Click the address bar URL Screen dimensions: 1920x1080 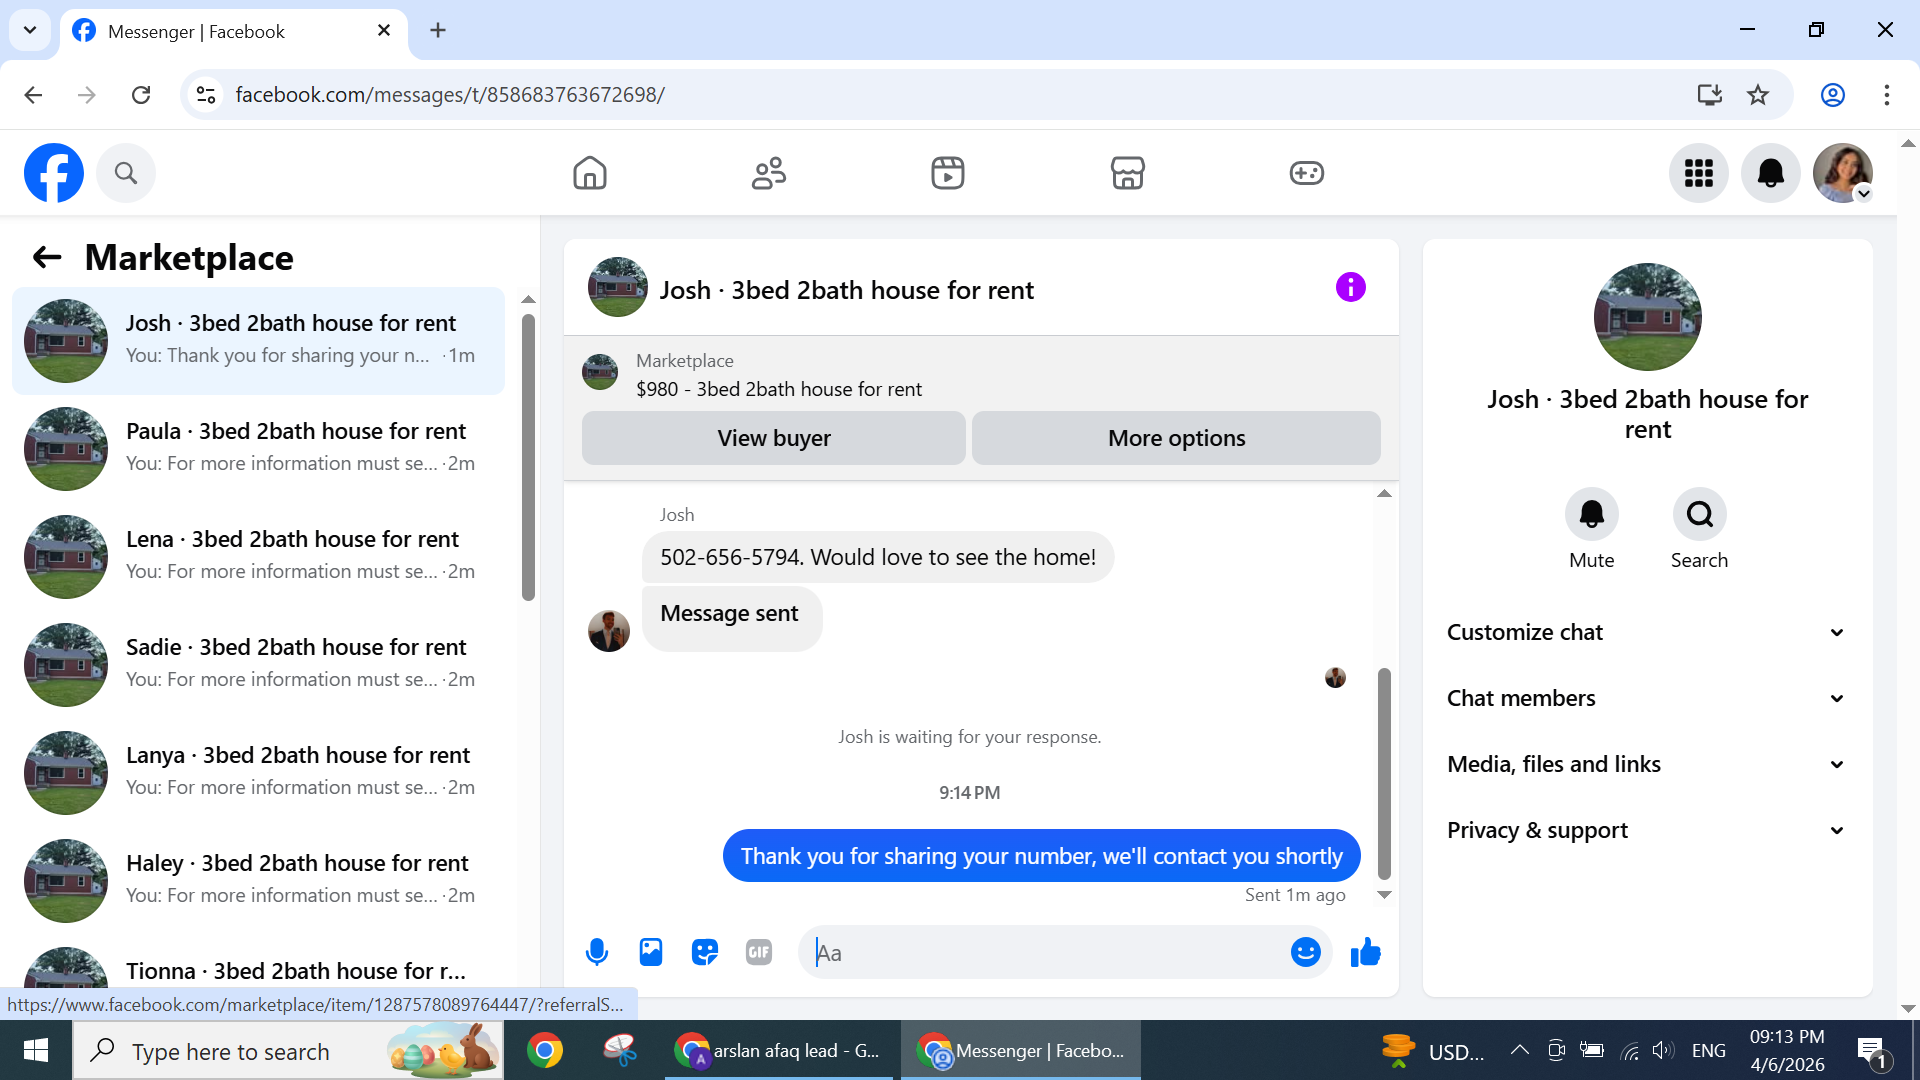450,95
